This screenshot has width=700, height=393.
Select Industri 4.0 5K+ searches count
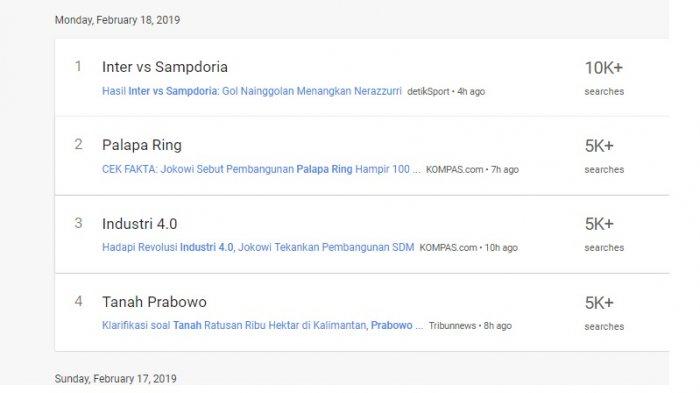tap(604, 234)
